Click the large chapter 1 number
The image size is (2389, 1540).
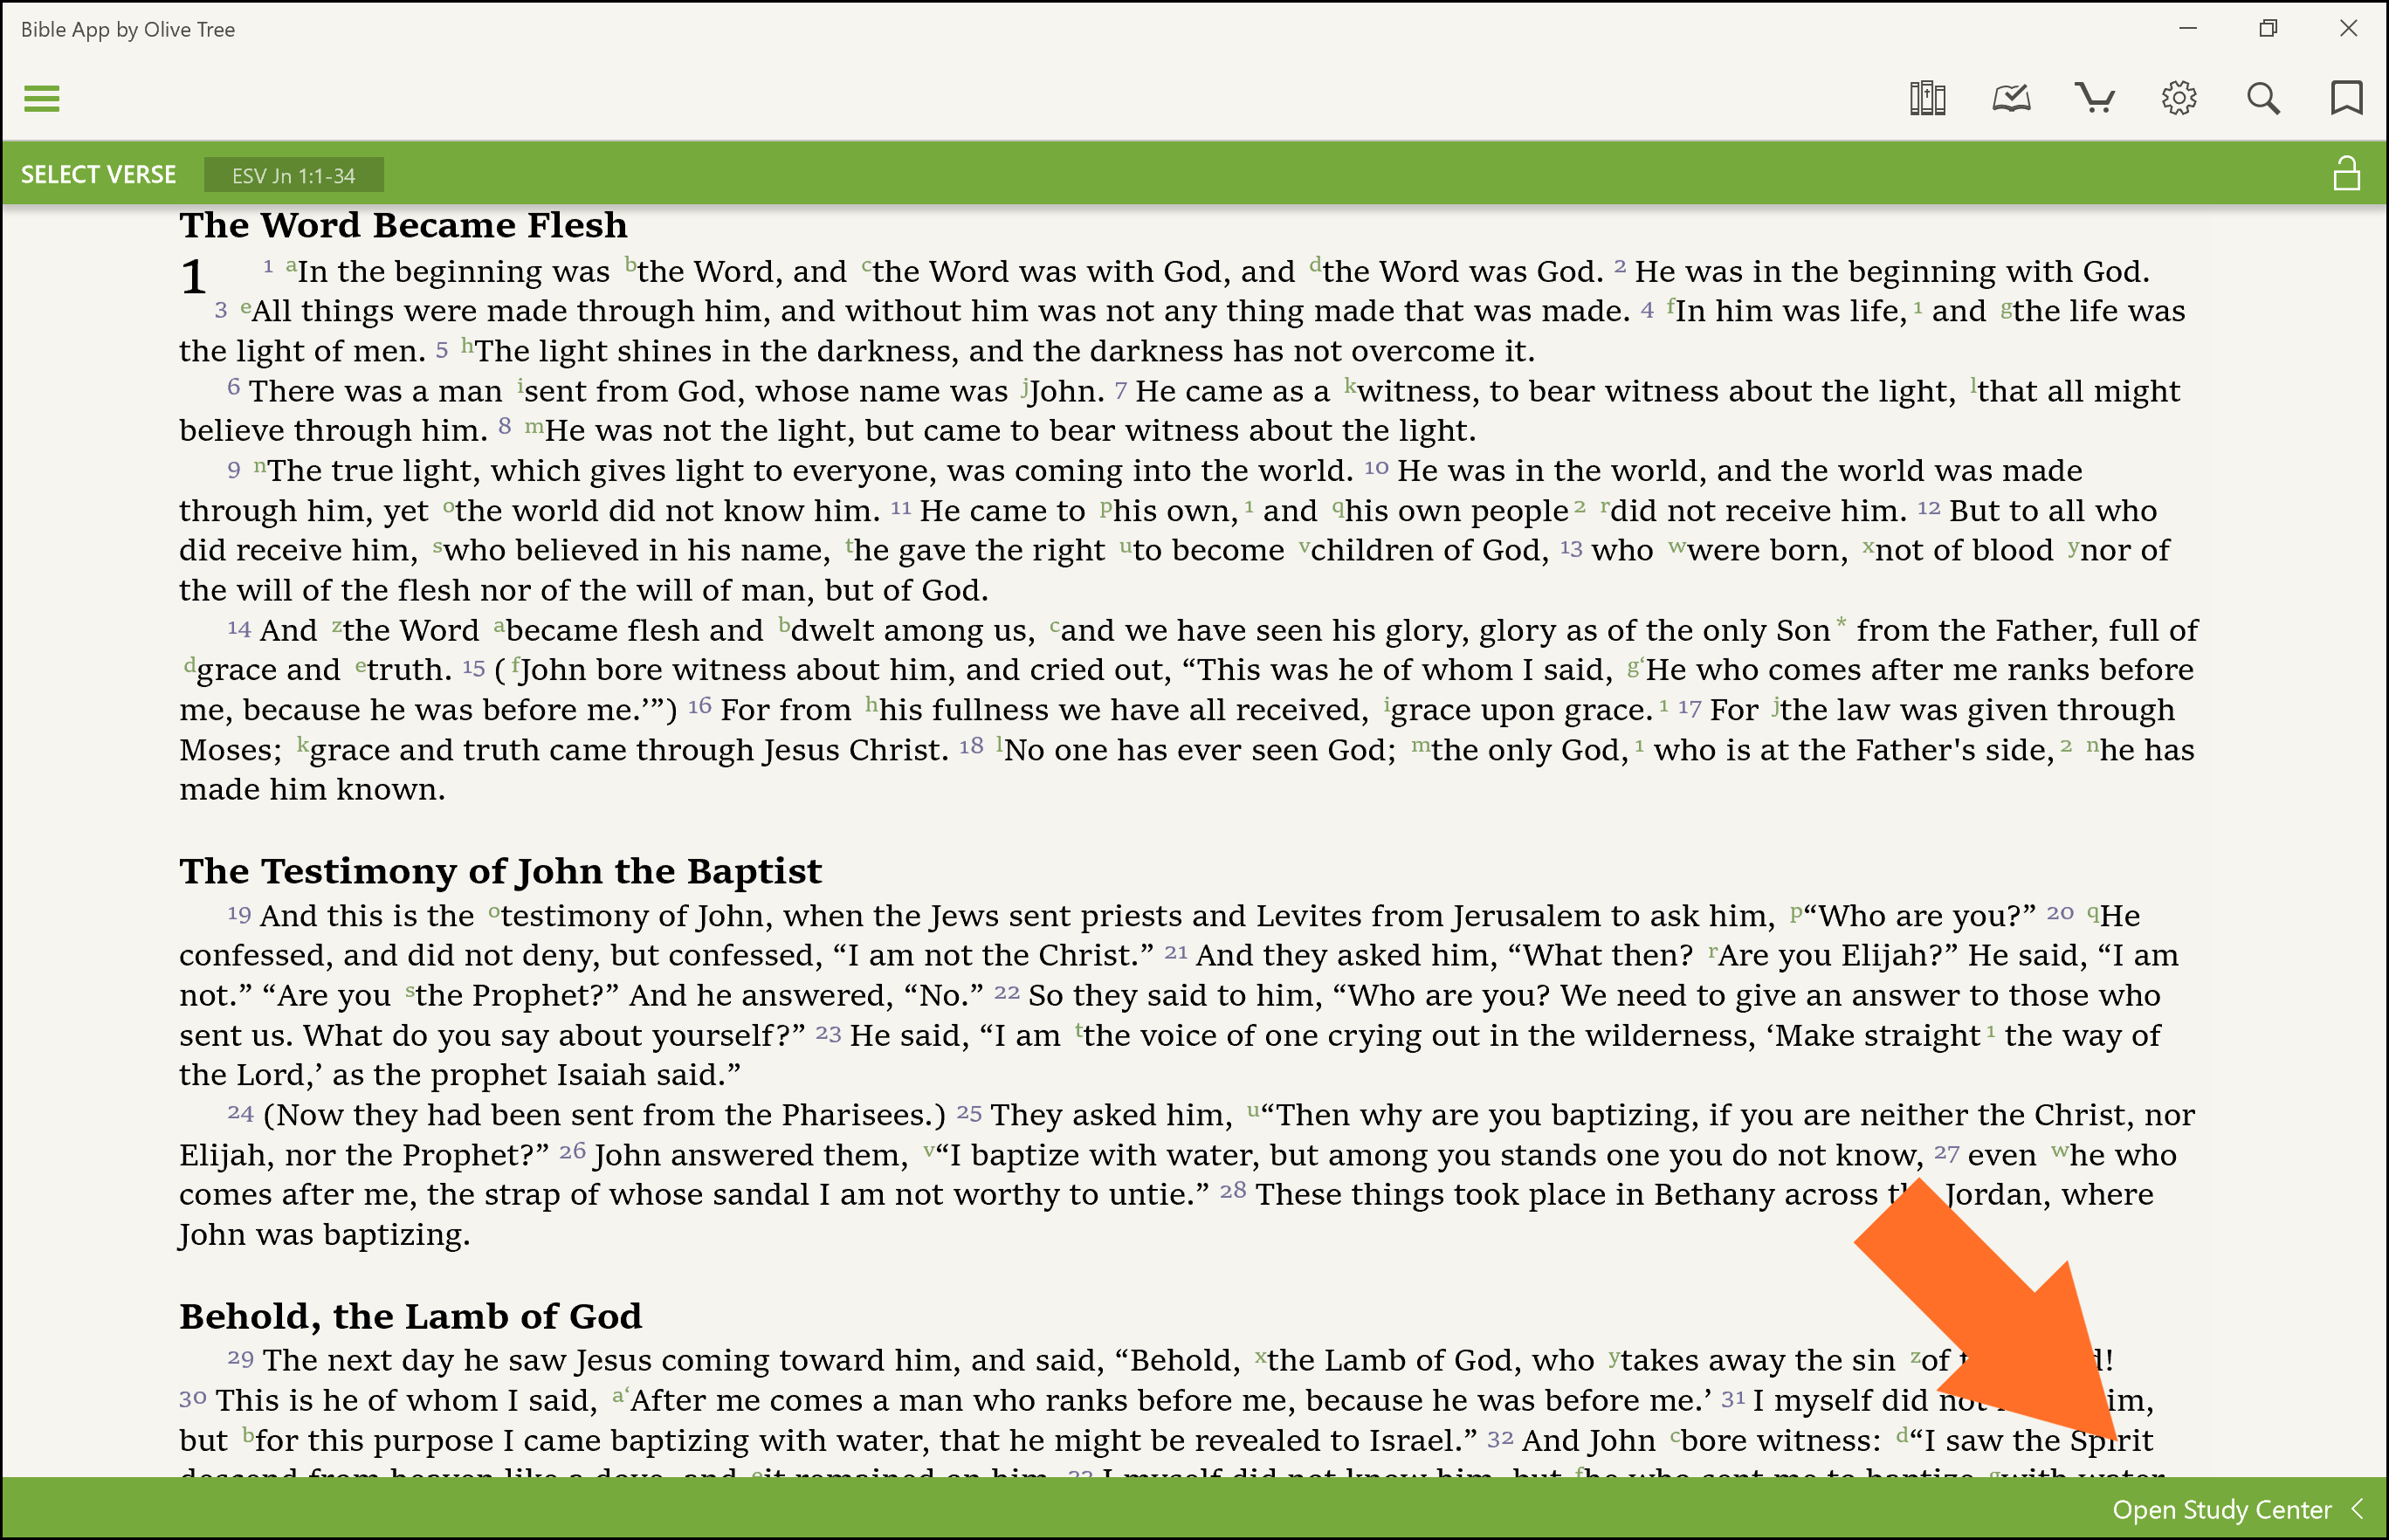[193, 277]
